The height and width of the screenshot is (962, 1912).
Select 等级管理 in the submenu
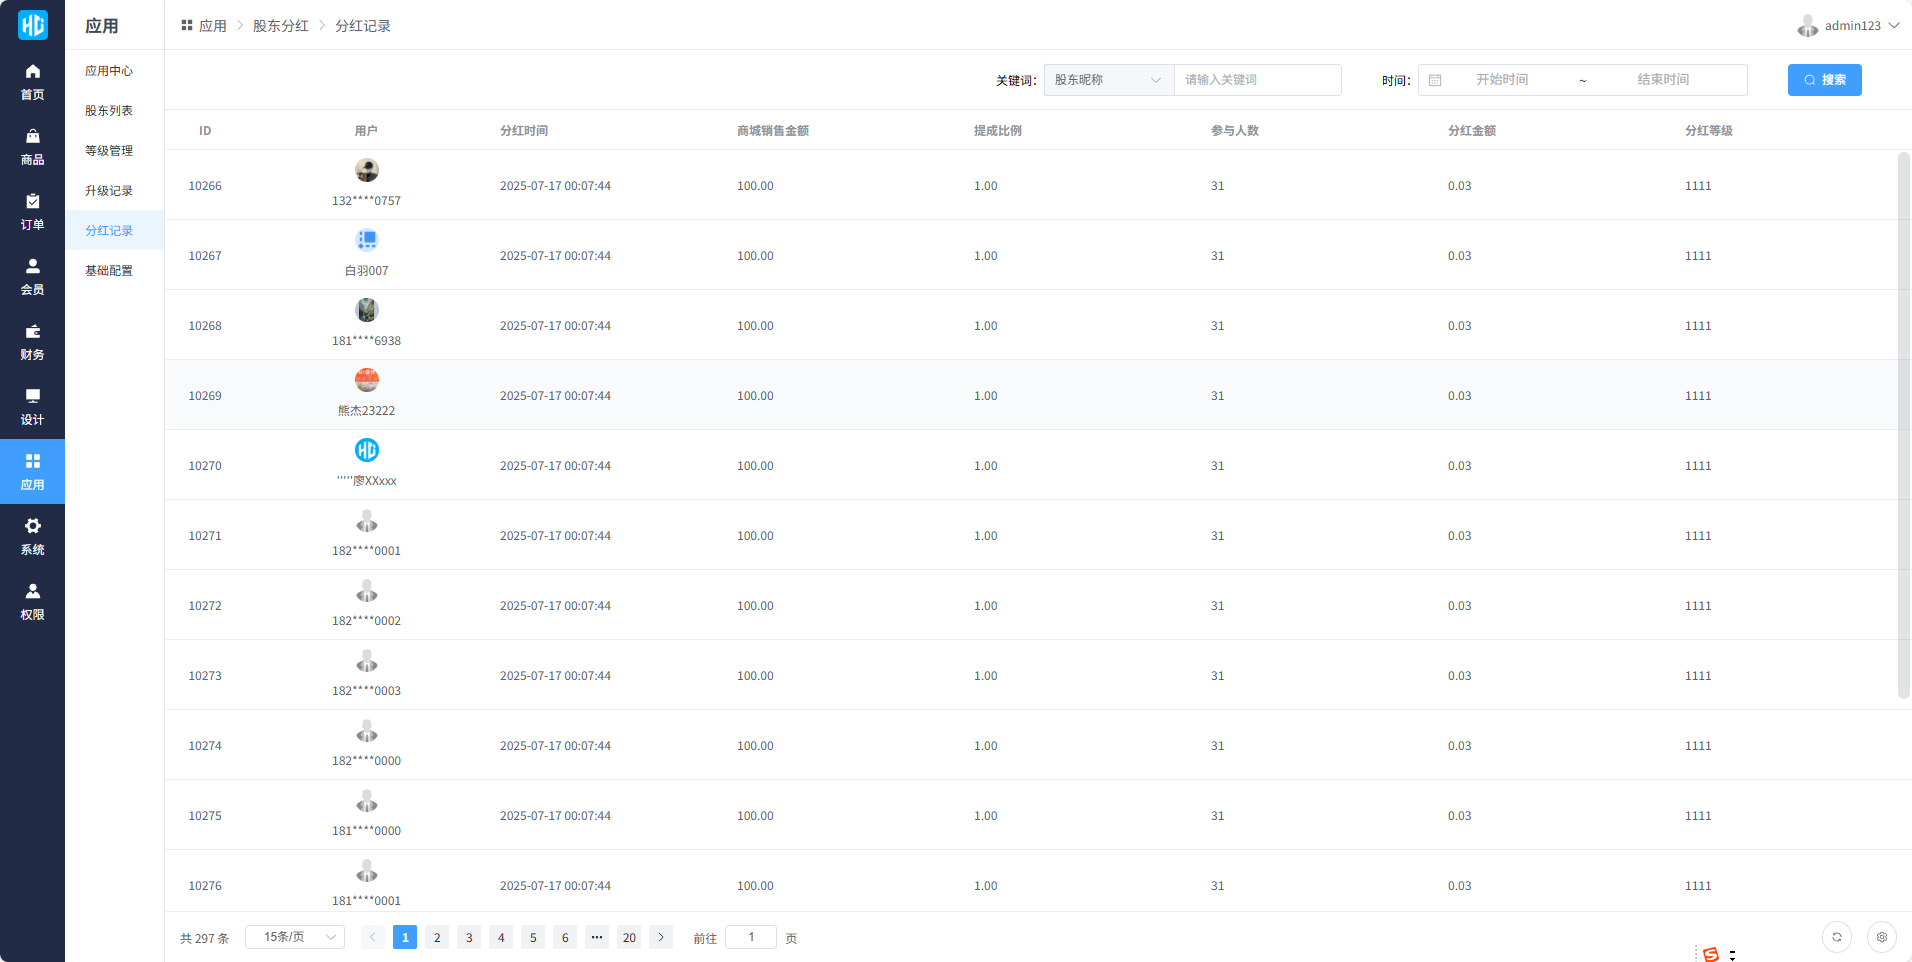(109, 151)
